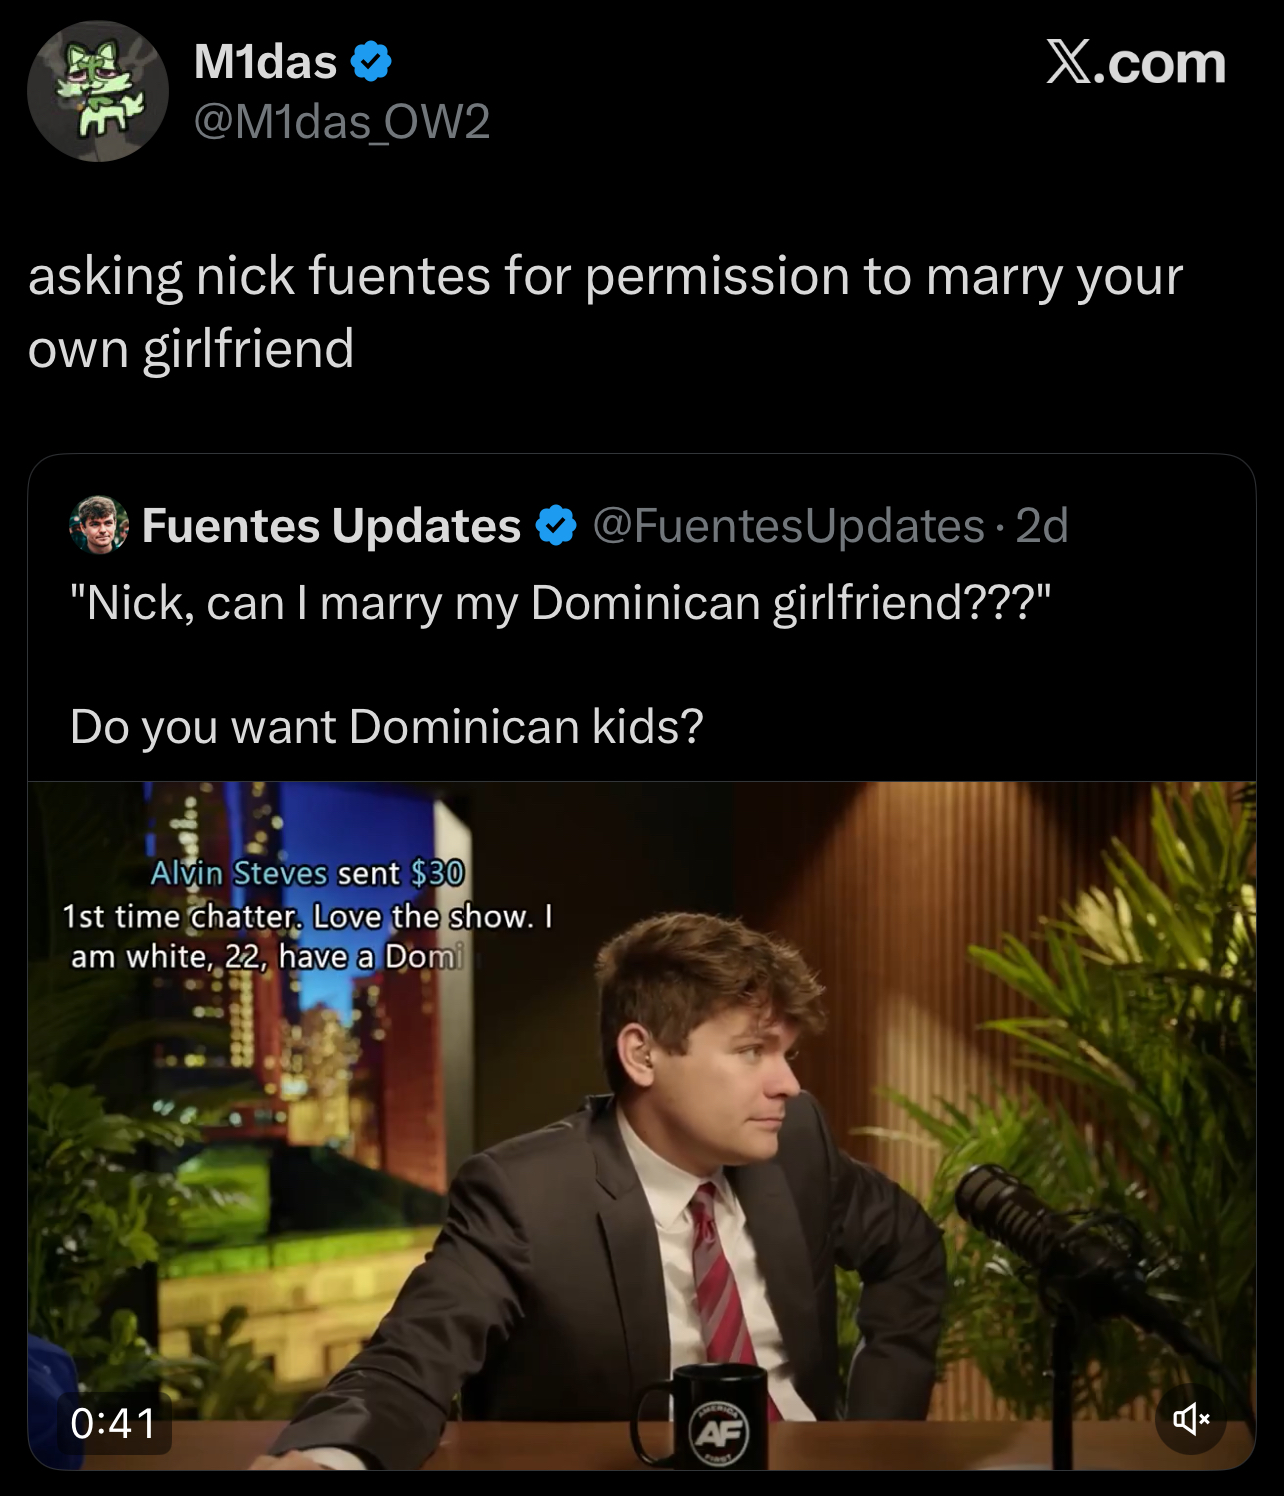1284x1496 pixels.
Task: Open M1das profile avatar
Action: 98,91
